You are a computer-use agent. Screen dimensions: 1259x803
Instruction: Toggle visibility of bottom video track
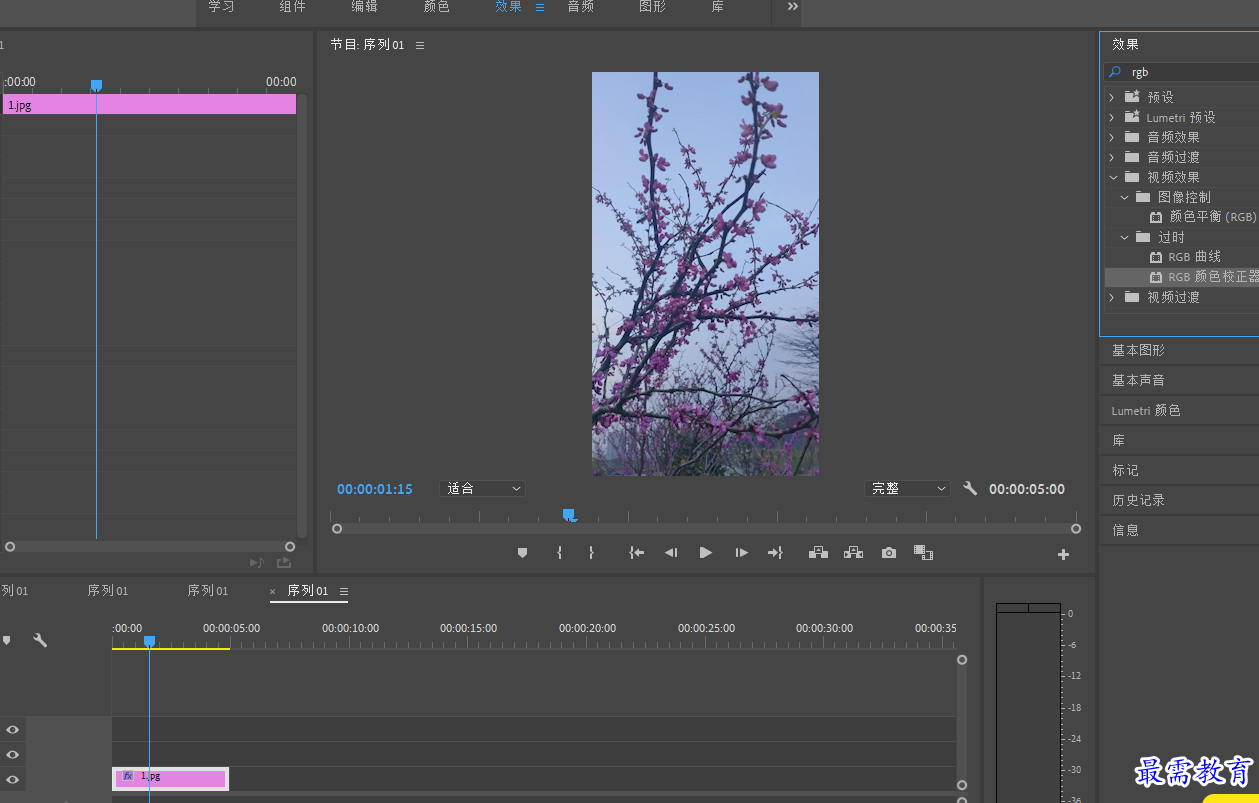point(13,780)
